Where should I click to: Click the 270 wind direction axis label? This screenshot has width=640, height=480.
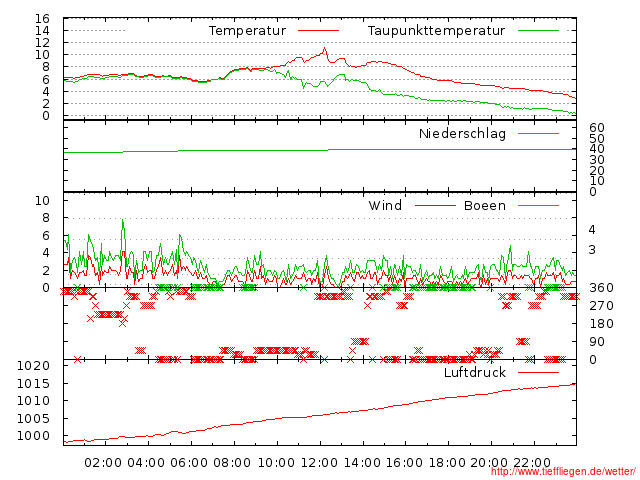click(601, 306)
